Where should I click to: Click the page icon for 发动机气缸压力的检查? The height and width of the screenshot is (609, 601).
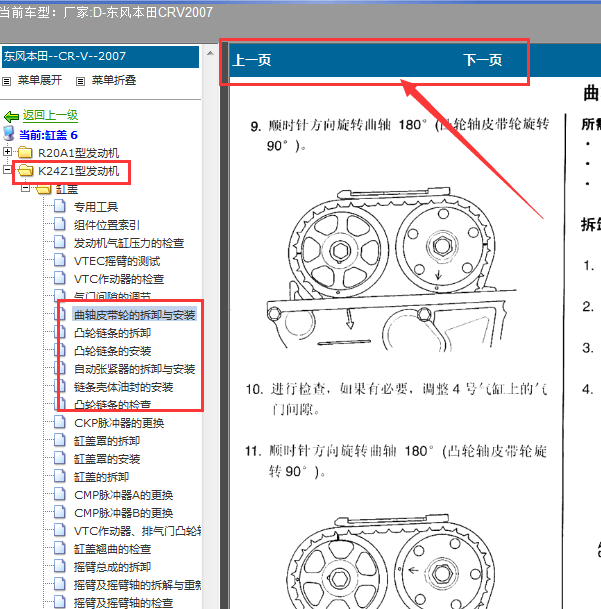click(60, 242)
